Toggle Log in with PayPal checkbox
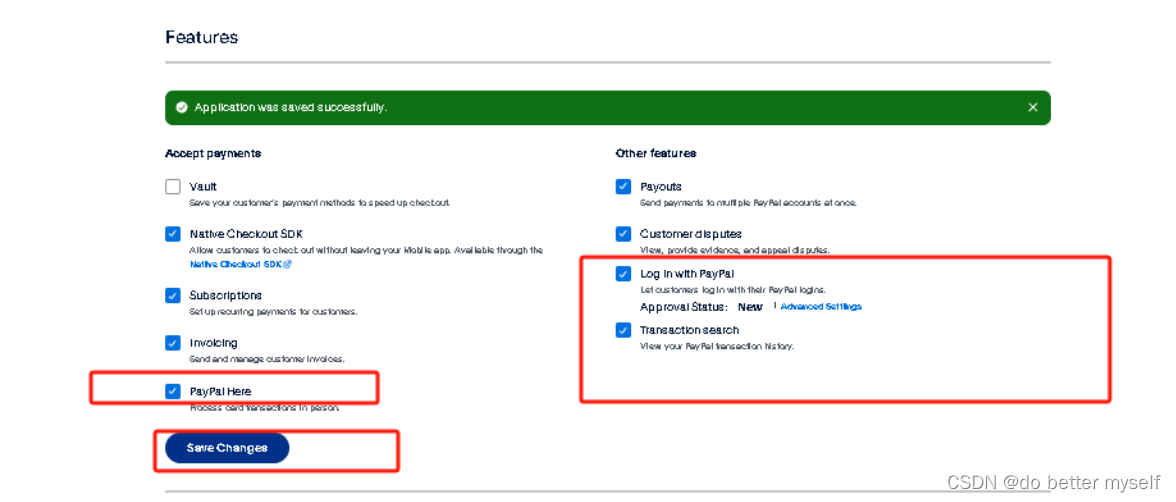The width and height of the screenshot is (1176, 502). click(623, 274)
